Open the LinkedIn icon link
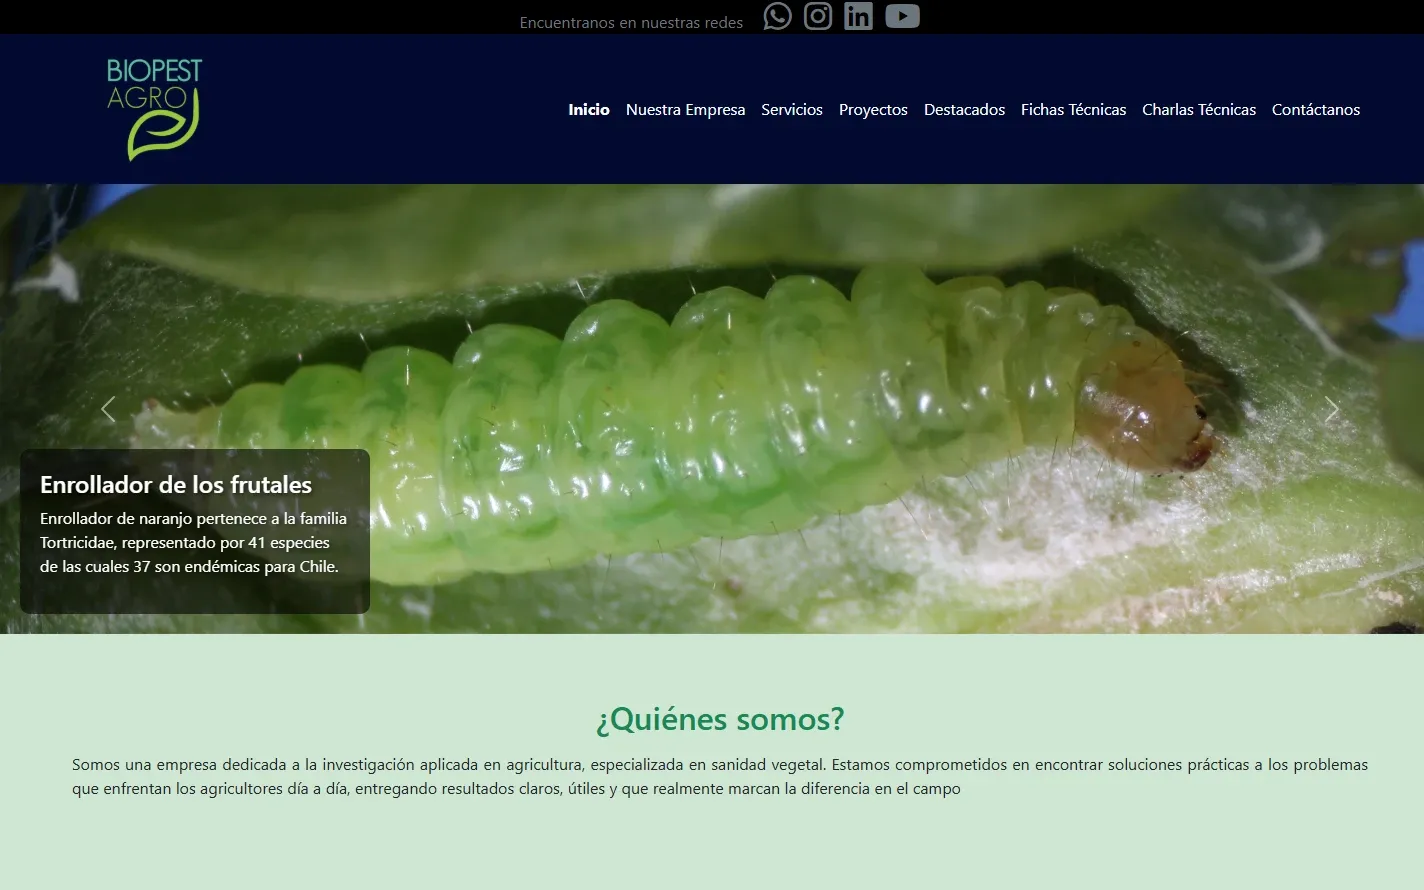Viewport: 1424px width, 890px height. click(x=858, y=16)
